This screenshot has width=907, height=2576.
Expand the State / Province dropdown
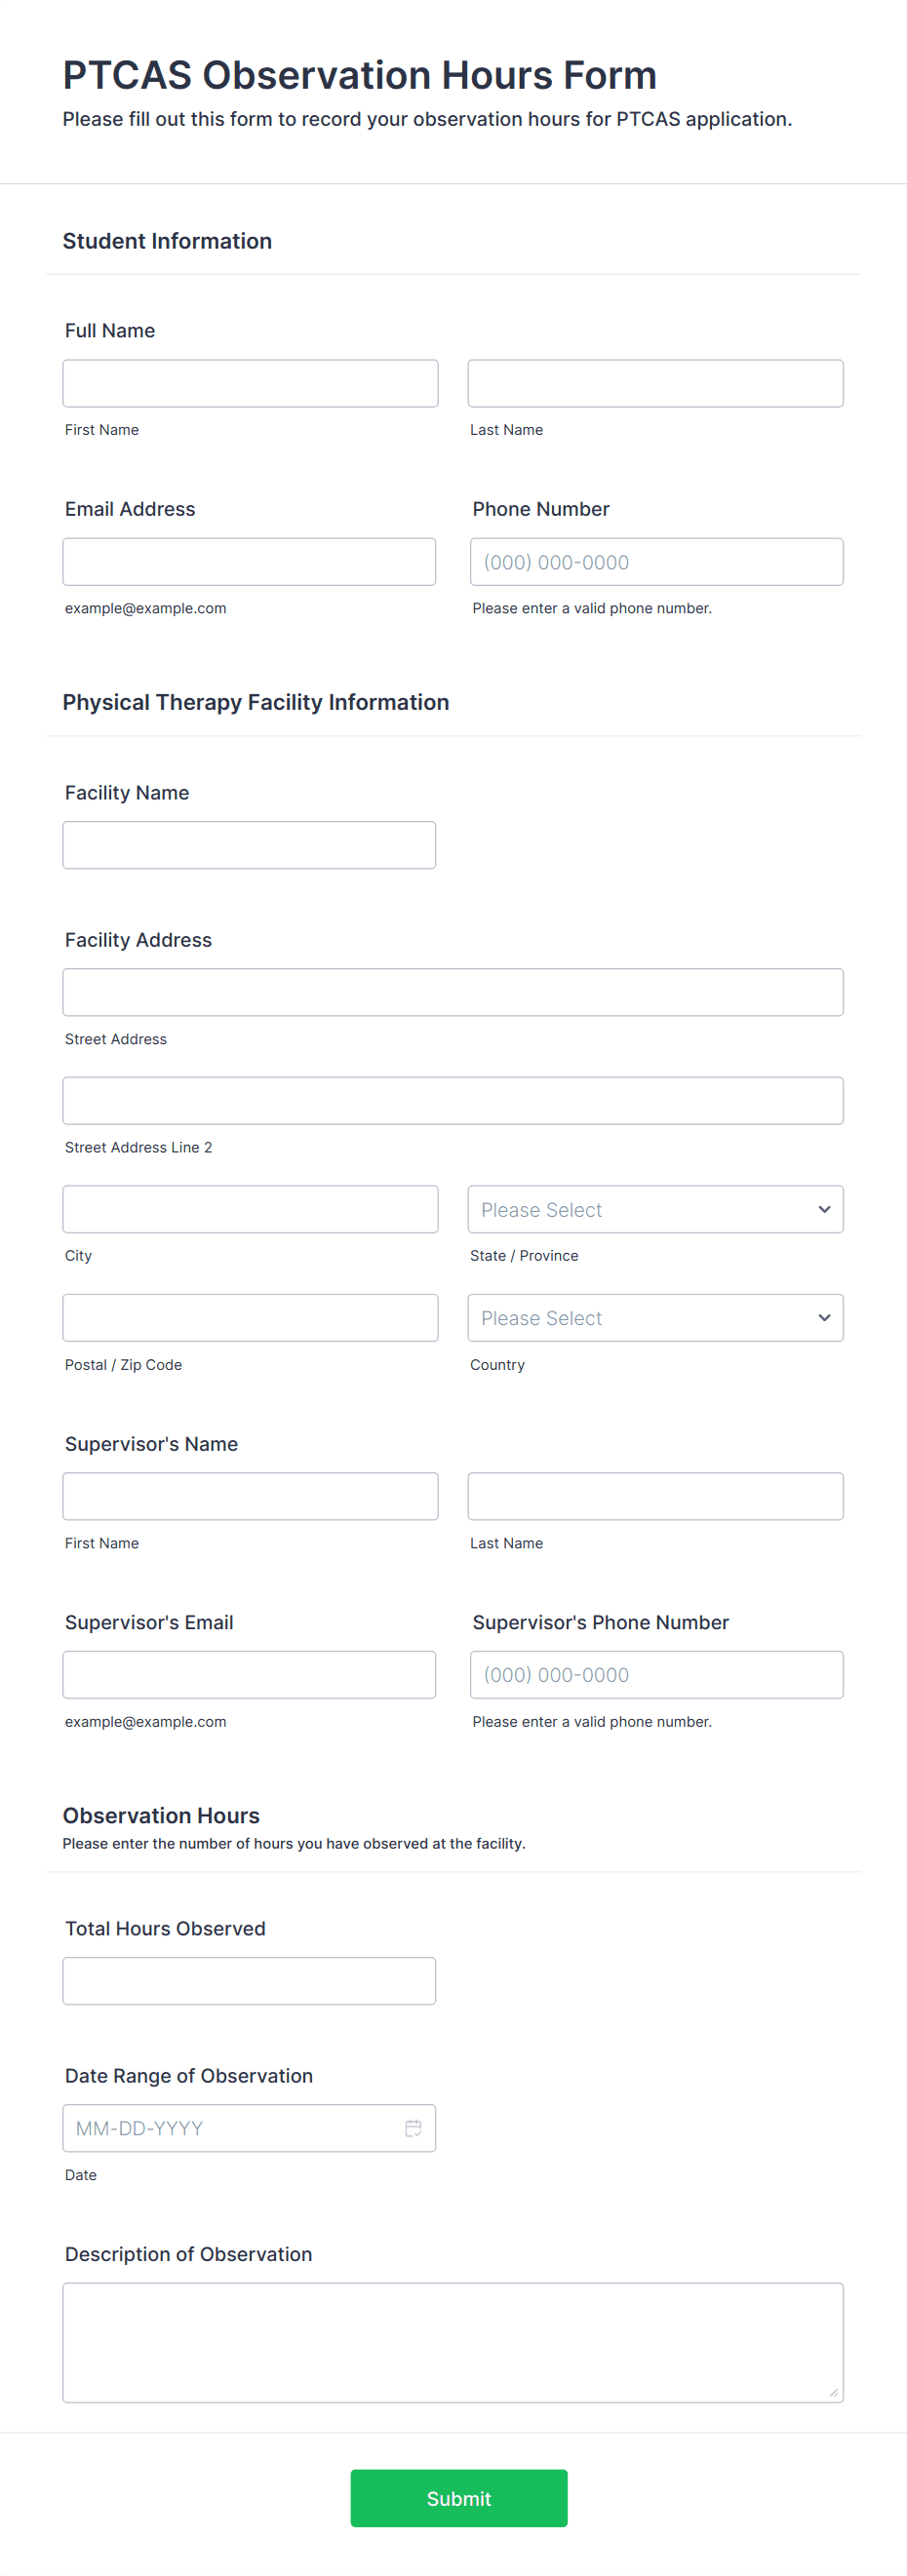pos(655,1209)
